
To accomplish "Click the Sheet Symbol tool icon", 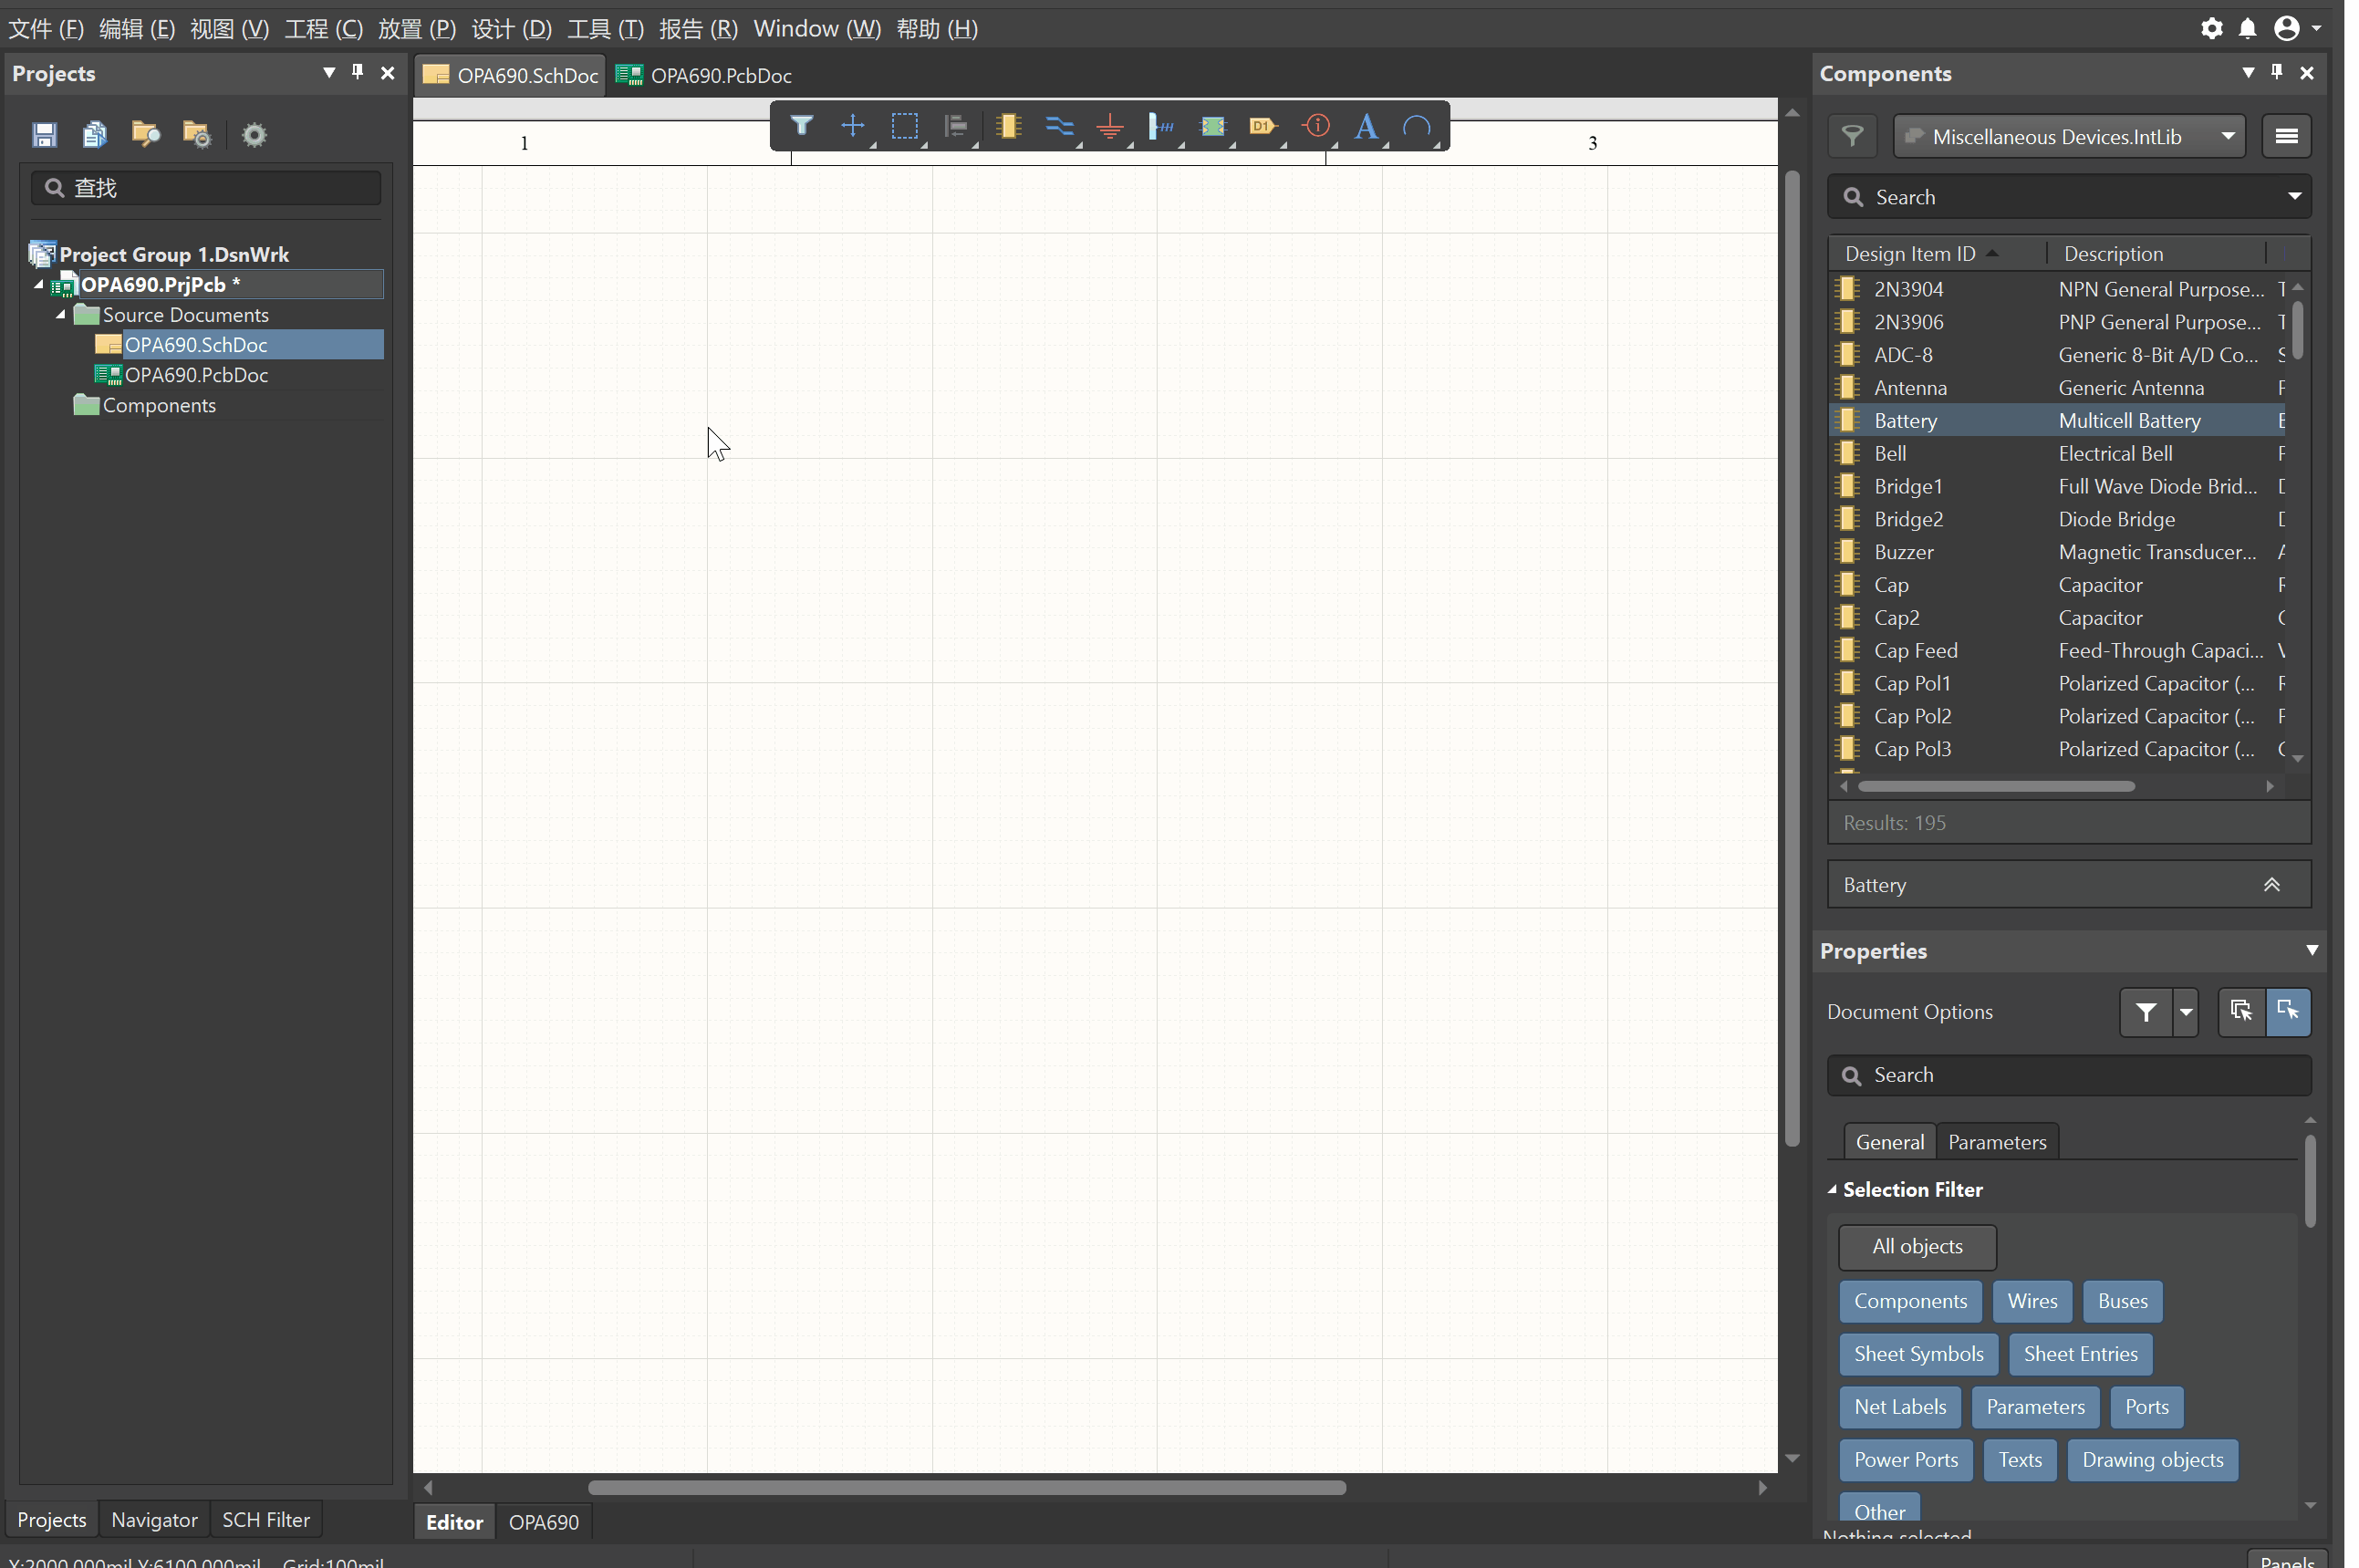I will coord(1212,126).
